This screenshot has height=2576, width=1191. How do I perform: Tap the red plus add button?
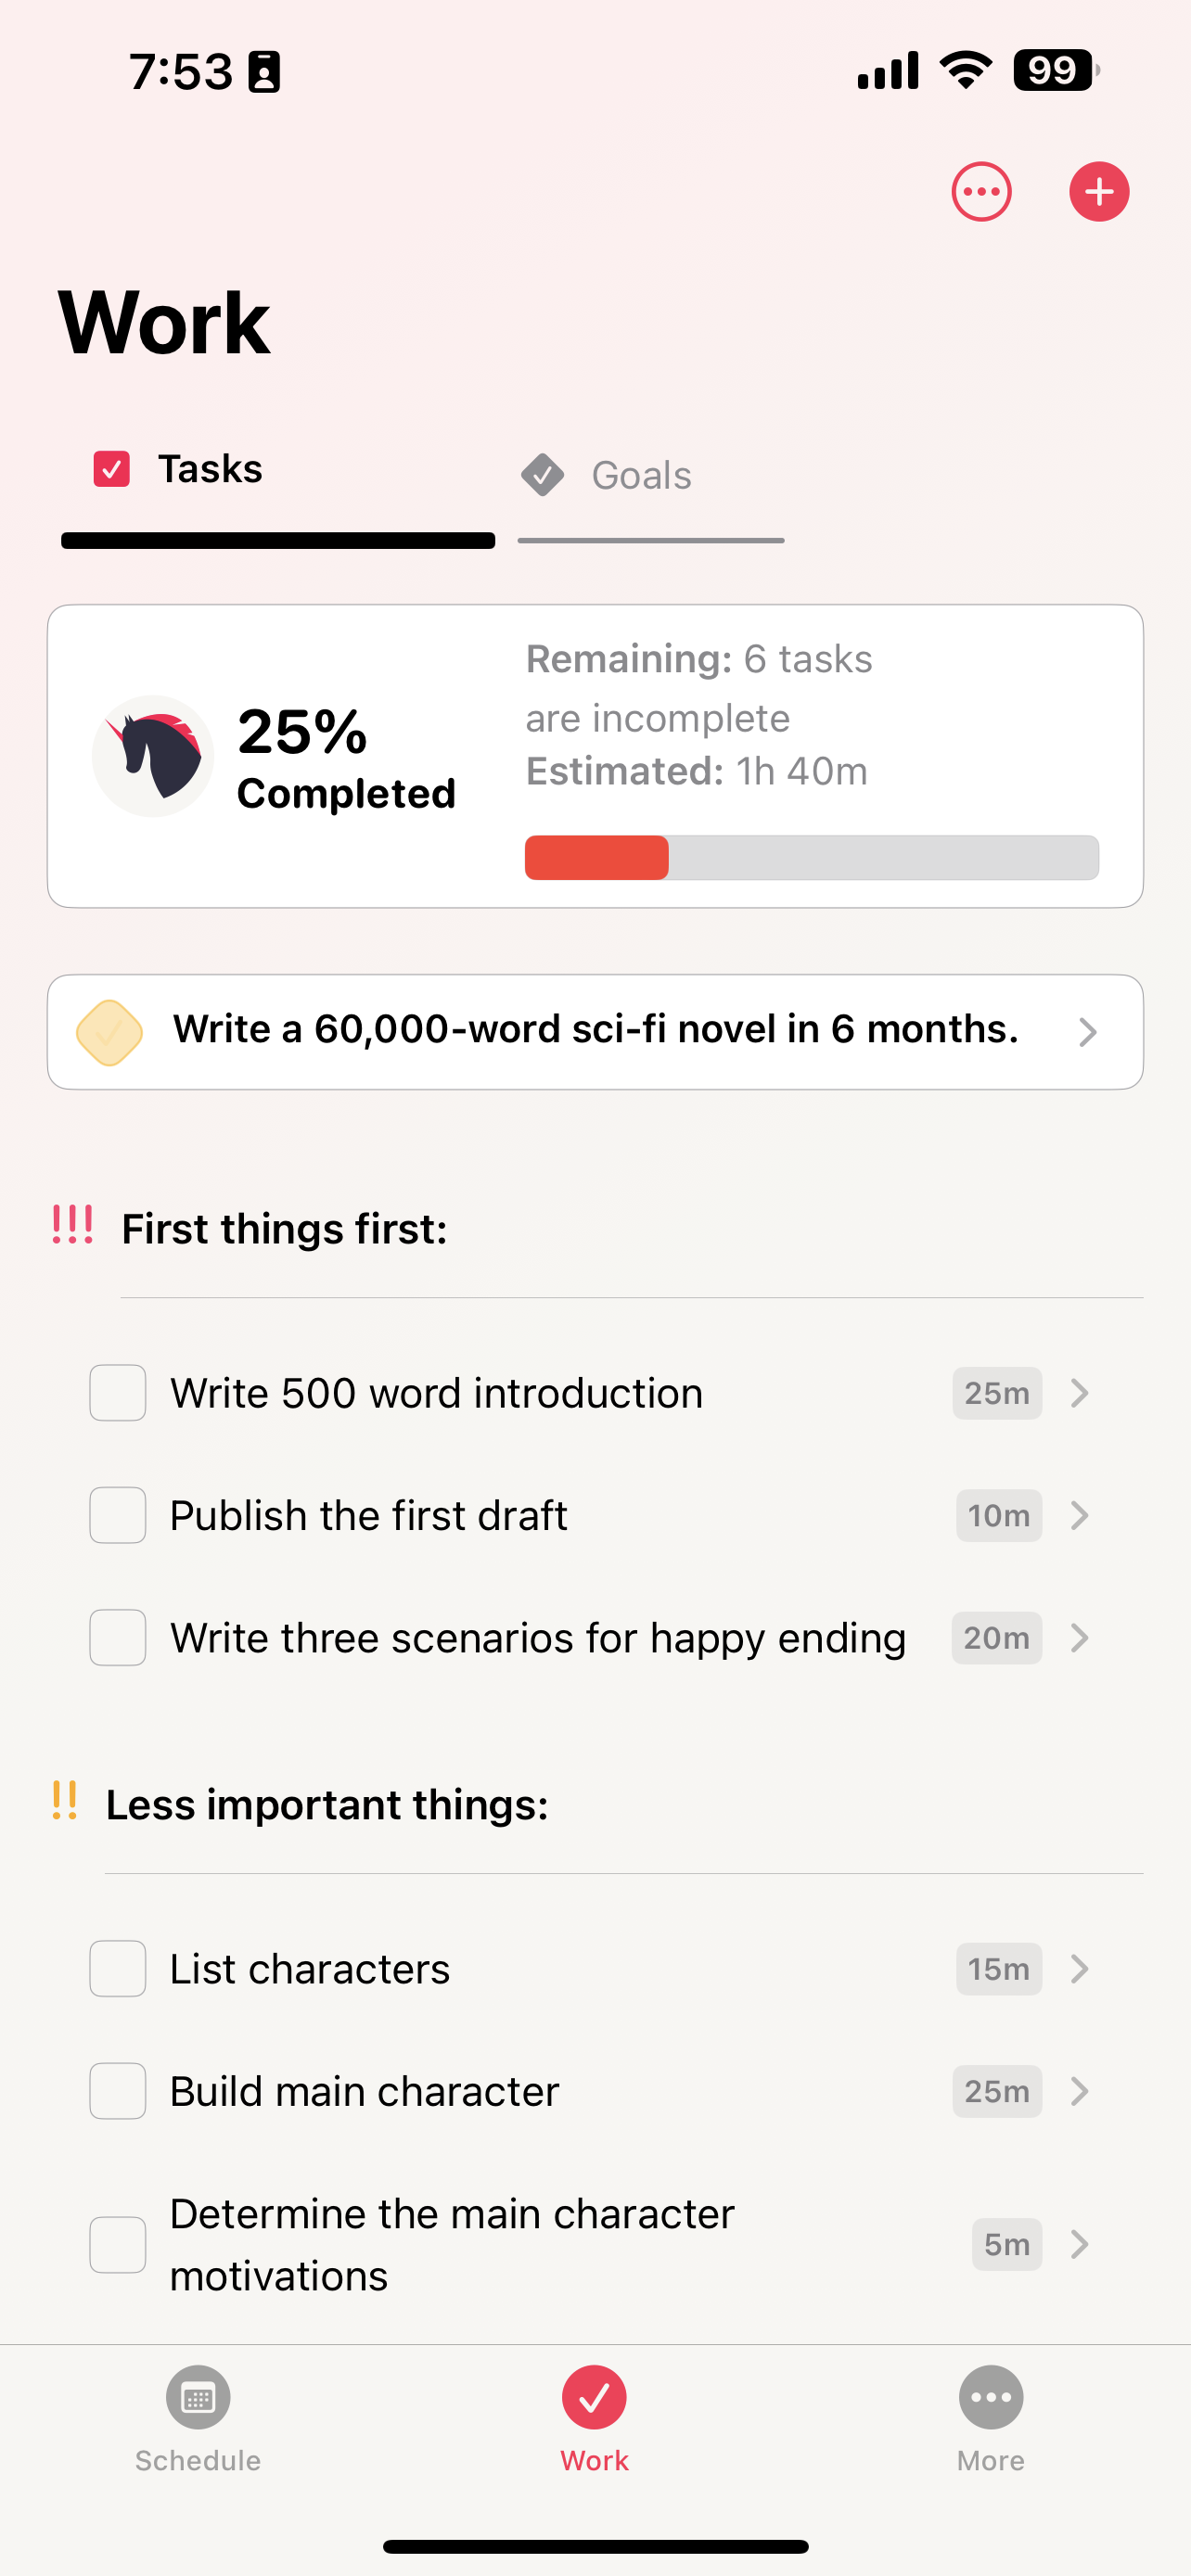[1099, 191]
